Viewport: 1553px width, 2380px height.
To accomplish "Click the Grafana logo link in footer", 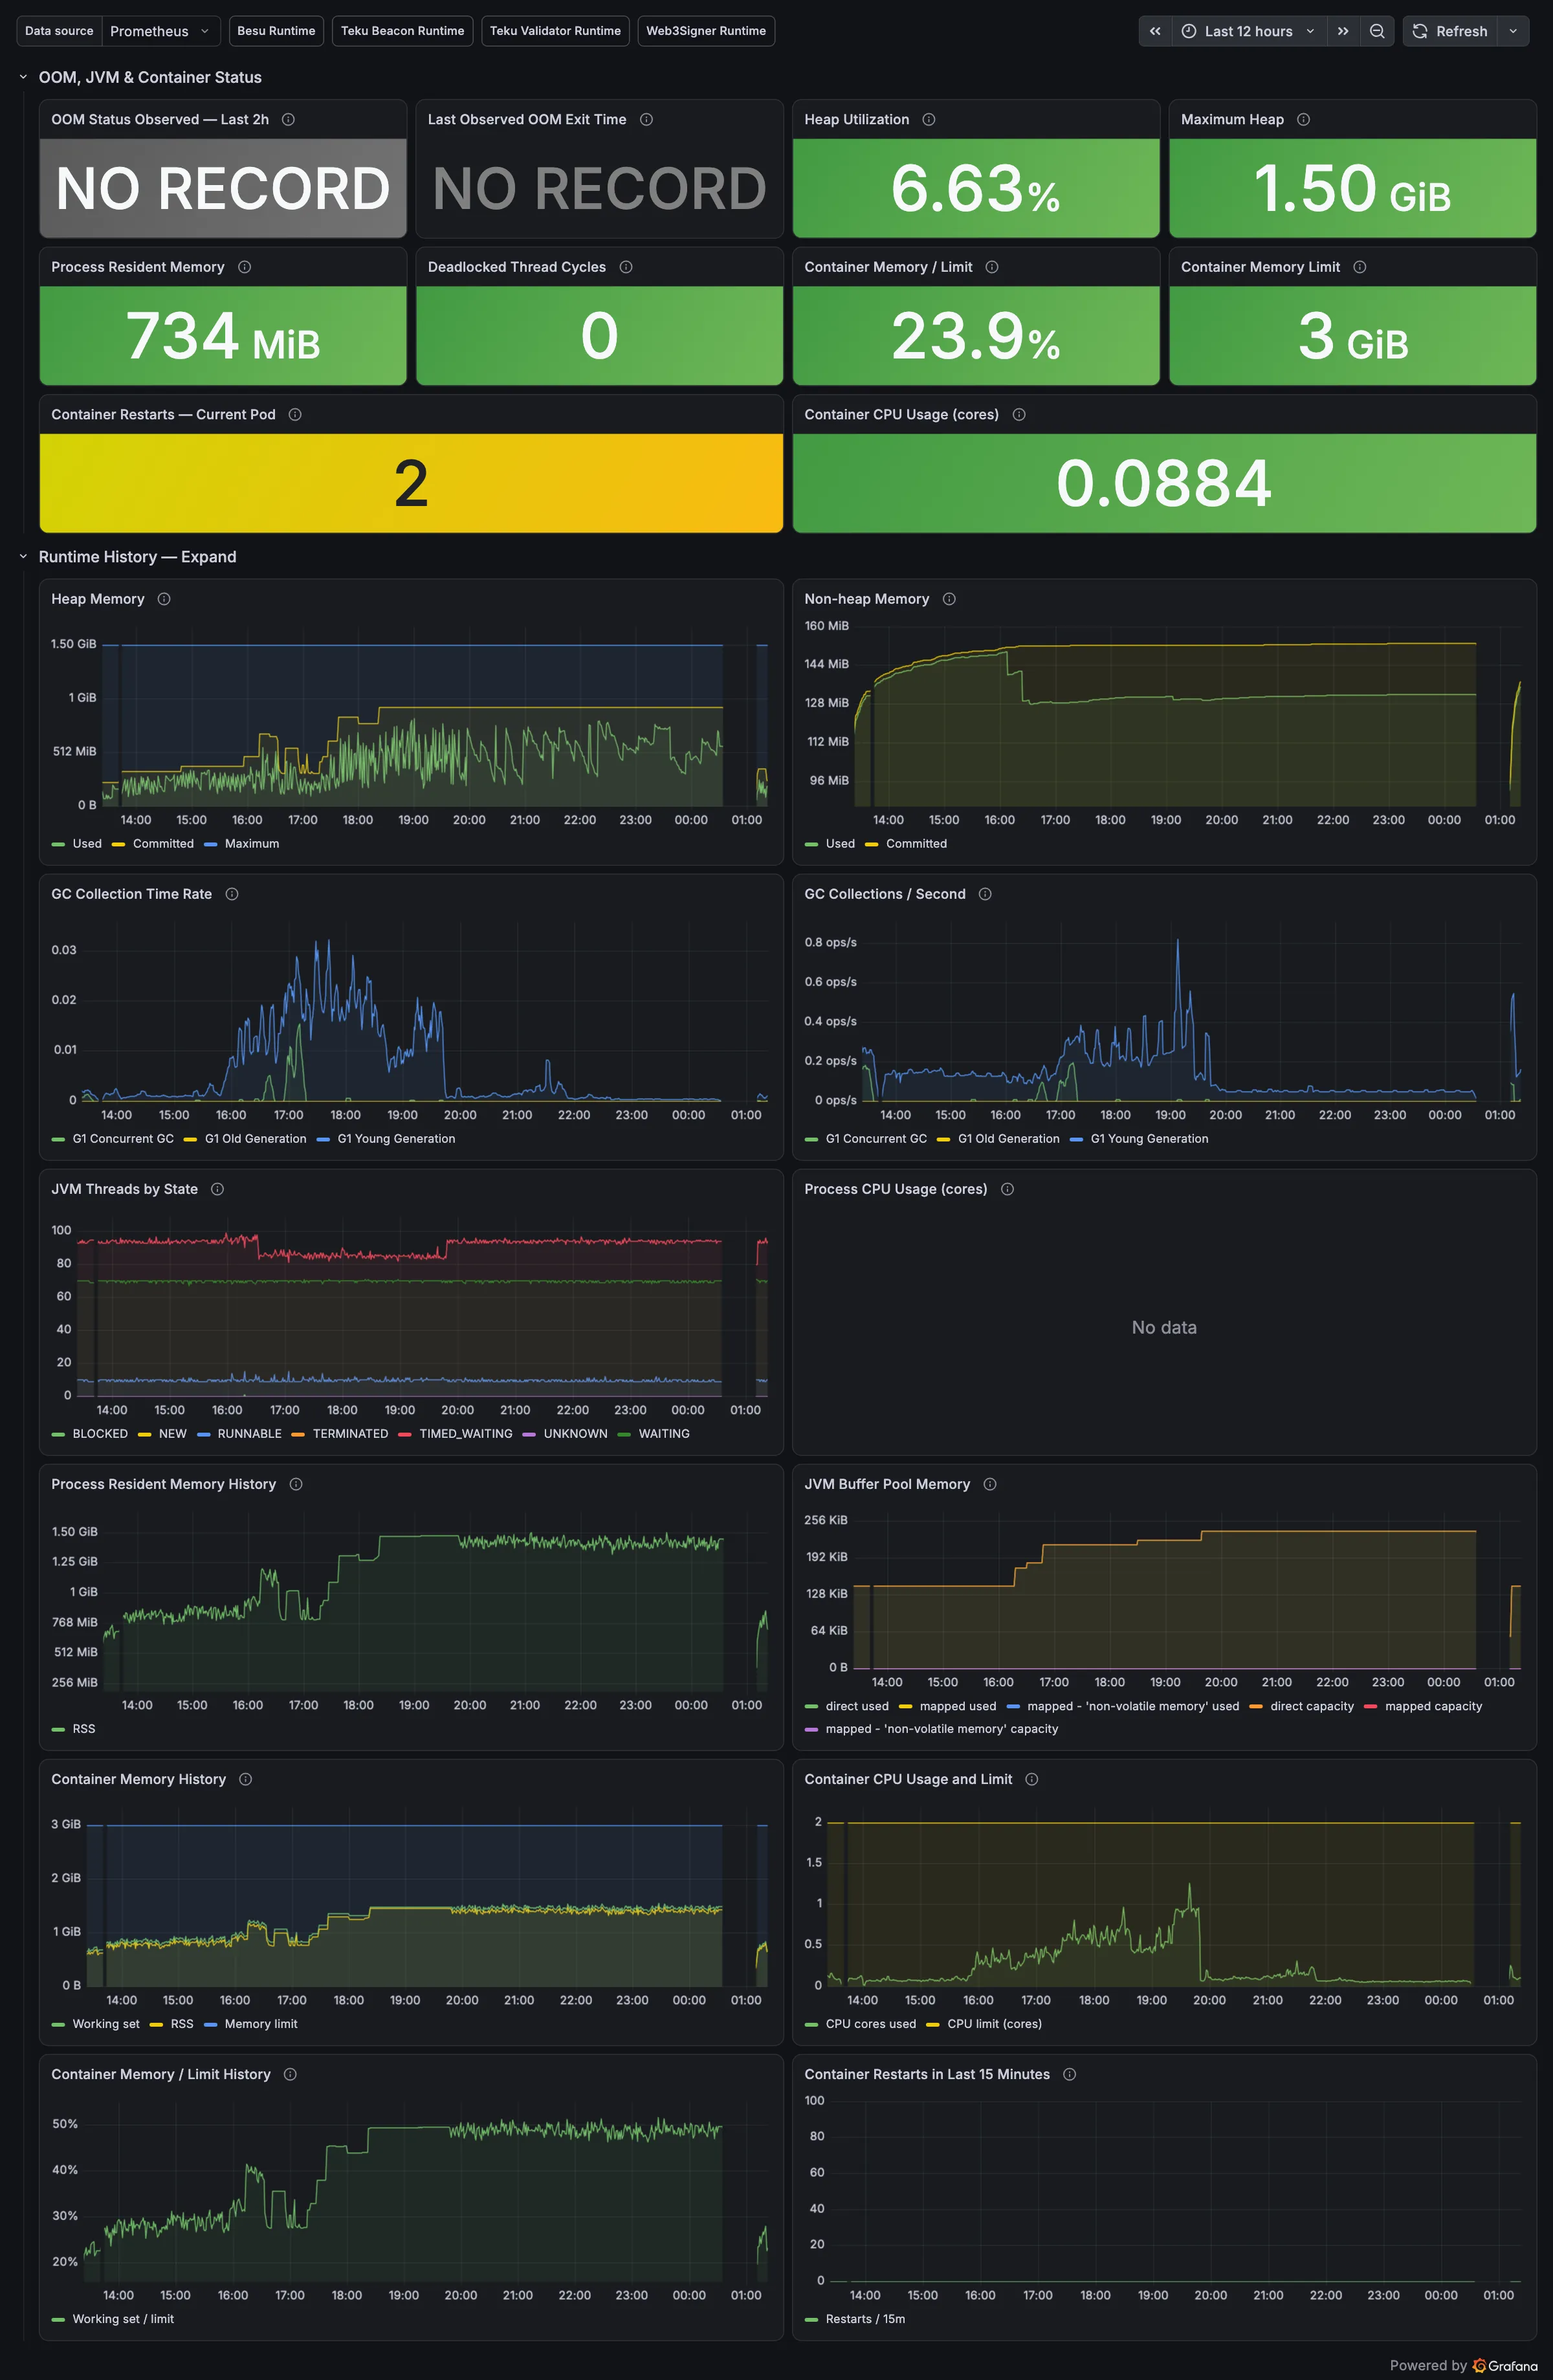I will (1505, 2365).
